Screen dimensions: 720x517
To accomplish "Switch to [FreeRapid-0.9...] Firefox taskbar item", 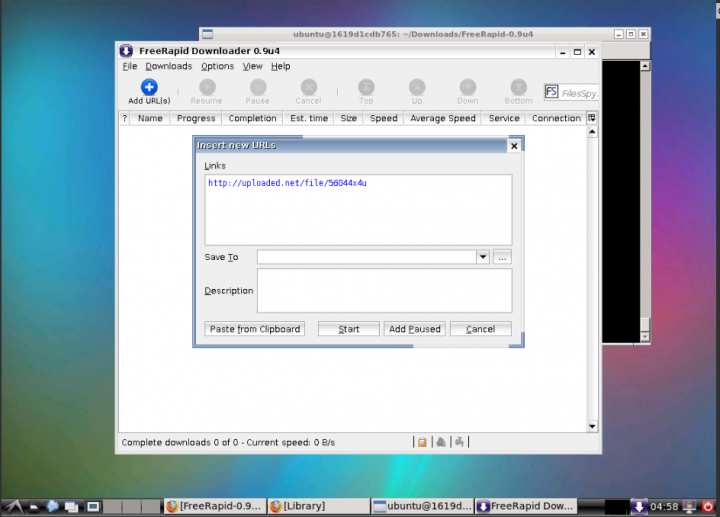I will click(215, 506).
